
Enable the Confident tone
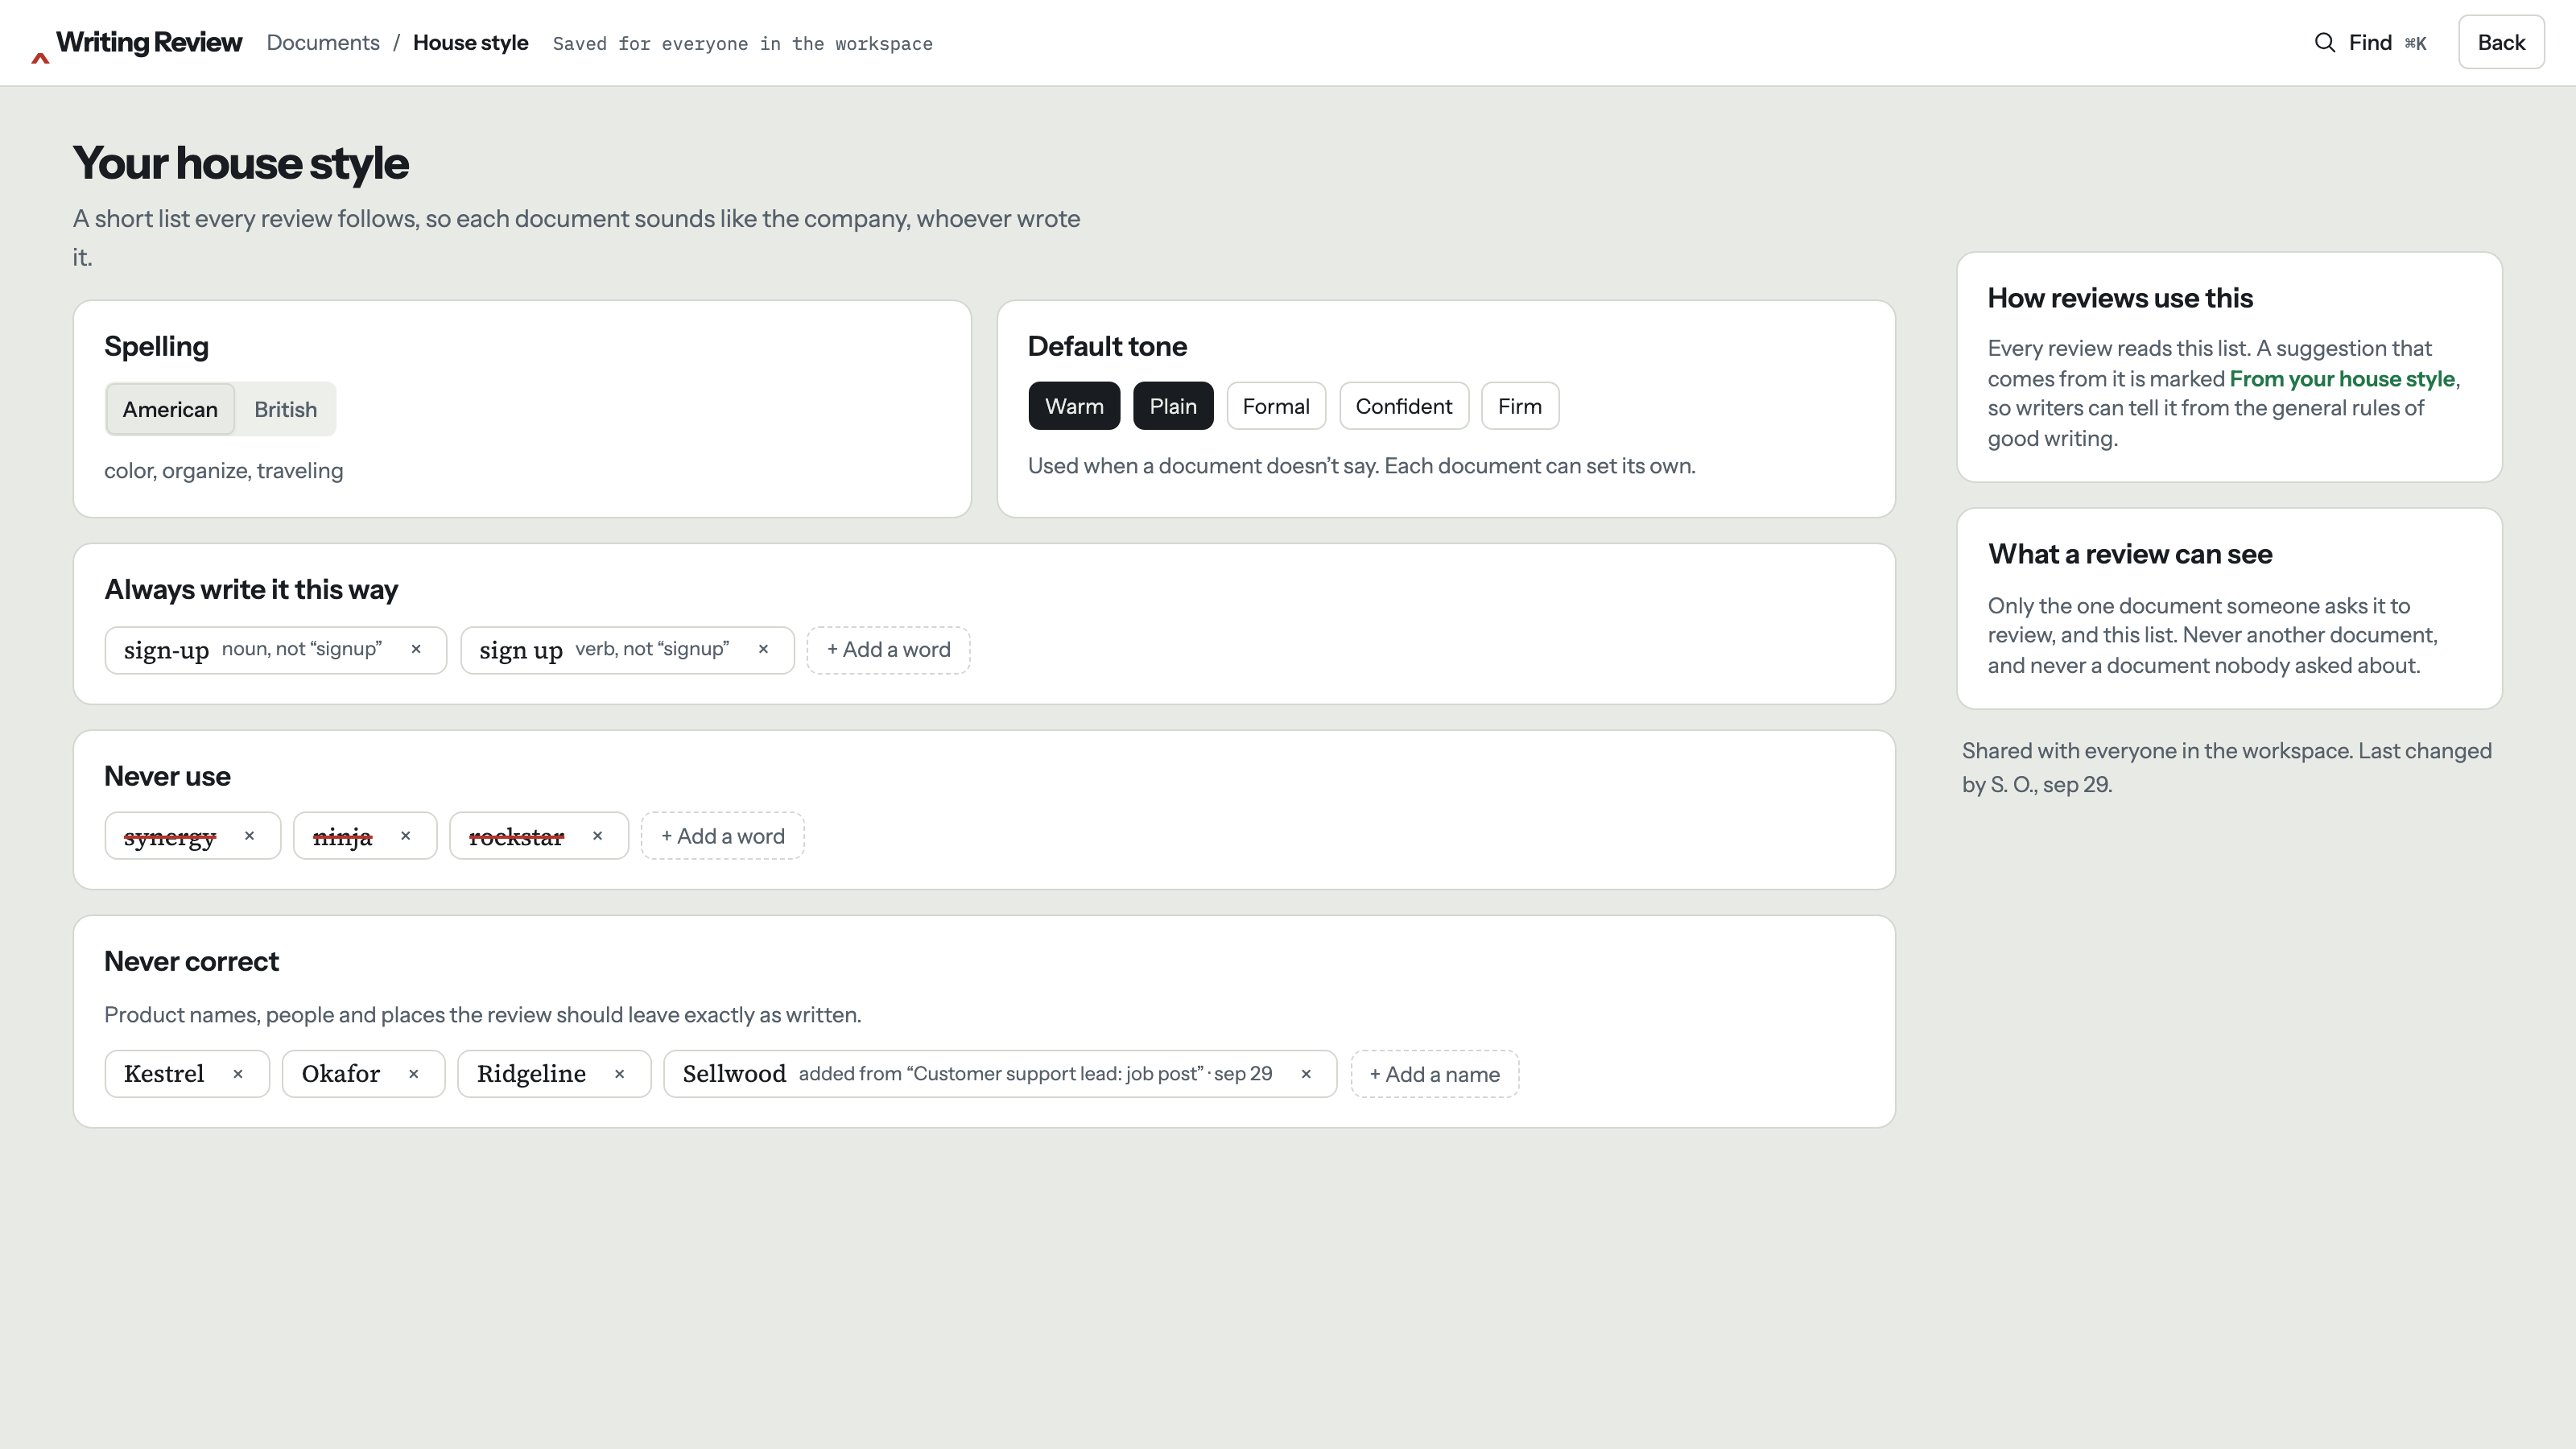1404,406
